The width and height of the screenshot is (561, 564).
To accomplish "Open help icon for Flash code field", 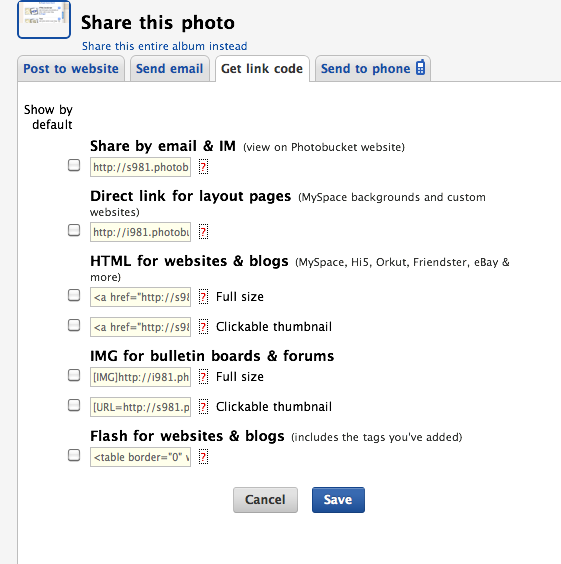I will tap(203, 457).
